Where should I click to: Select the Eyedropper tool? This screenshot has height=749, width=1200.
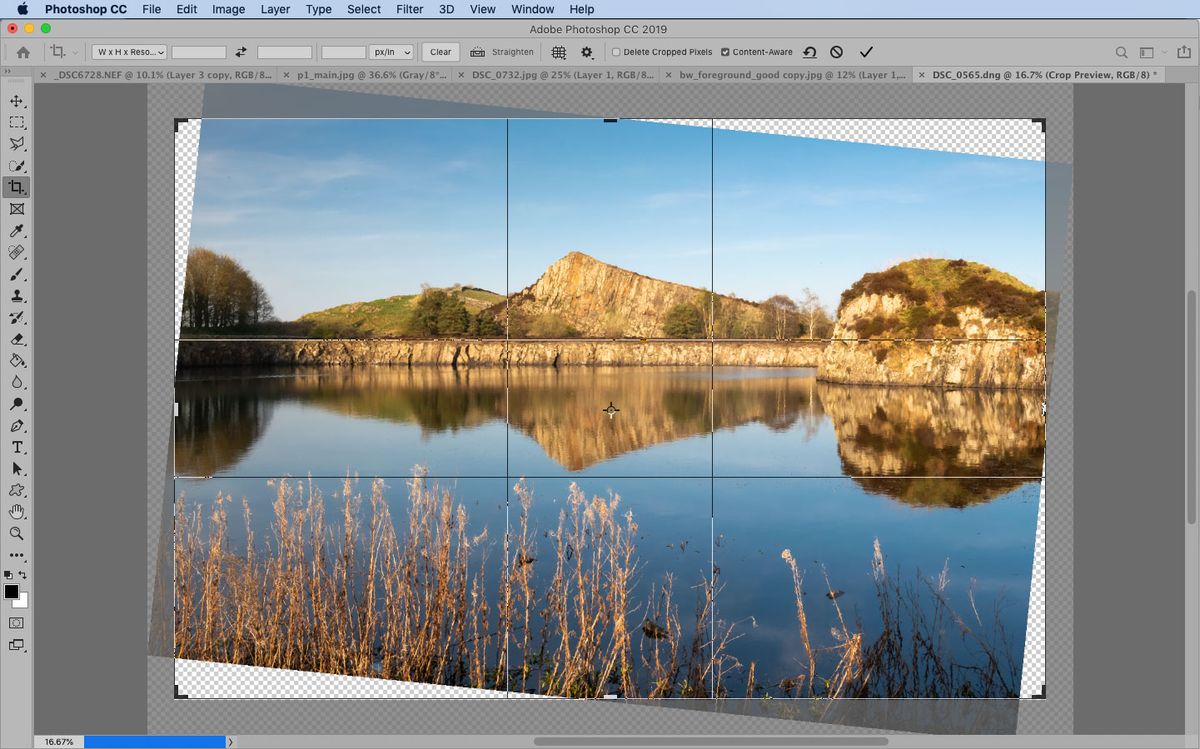[17, 231]
